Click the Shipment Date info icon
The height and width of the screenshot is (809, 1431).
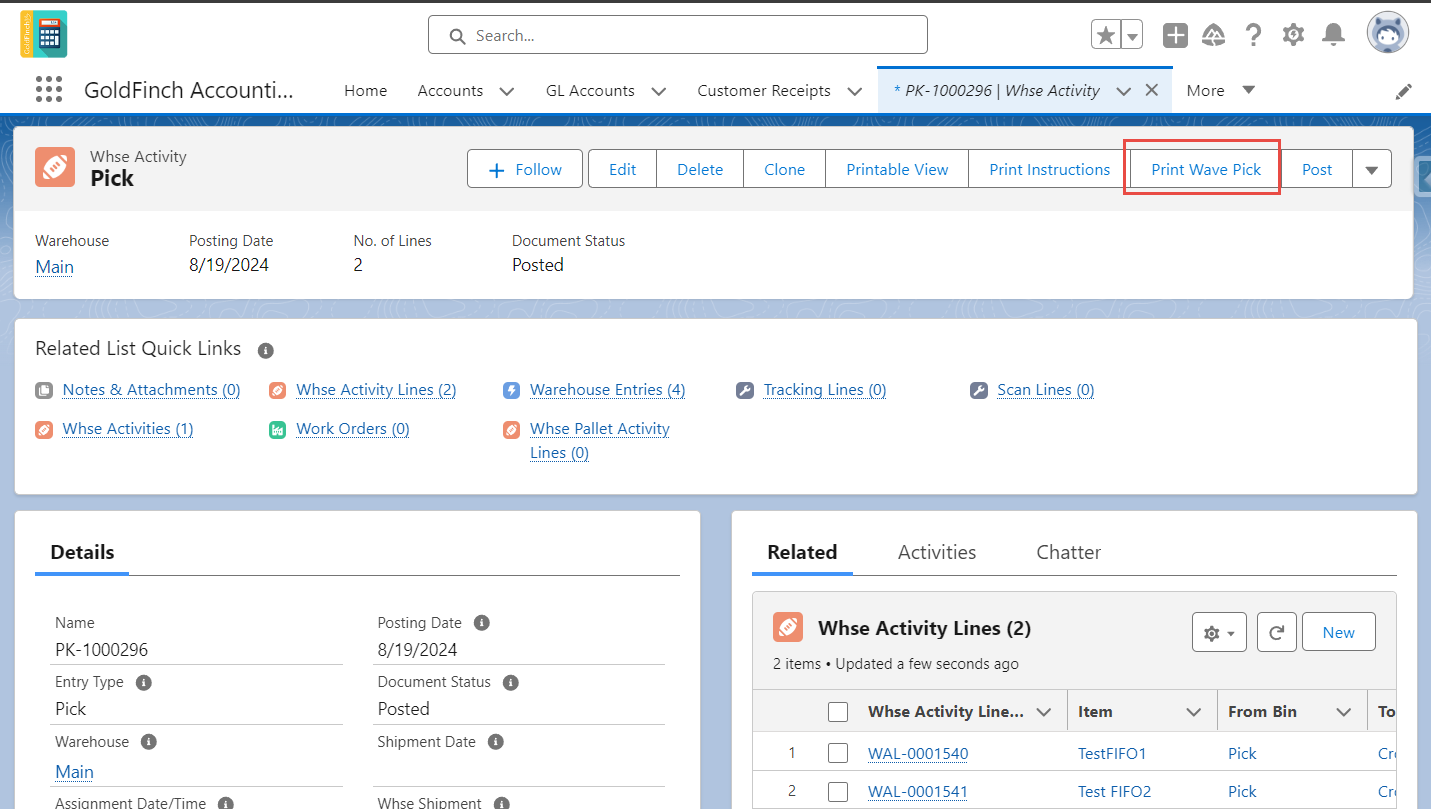tap(495, 742)
